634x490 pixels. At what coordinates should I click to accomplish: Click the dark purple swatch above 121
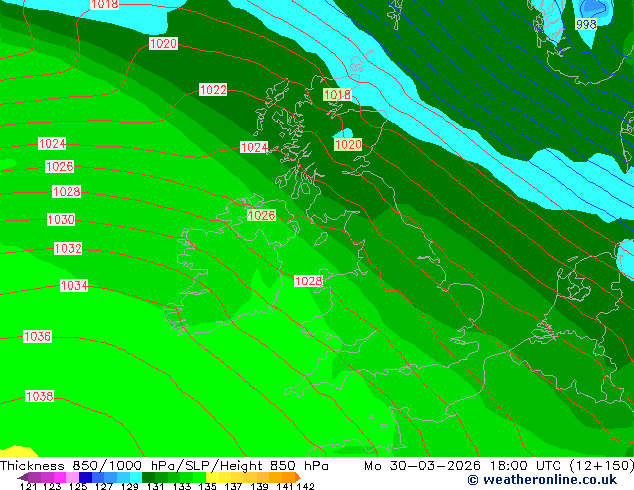tap(34, 477)
